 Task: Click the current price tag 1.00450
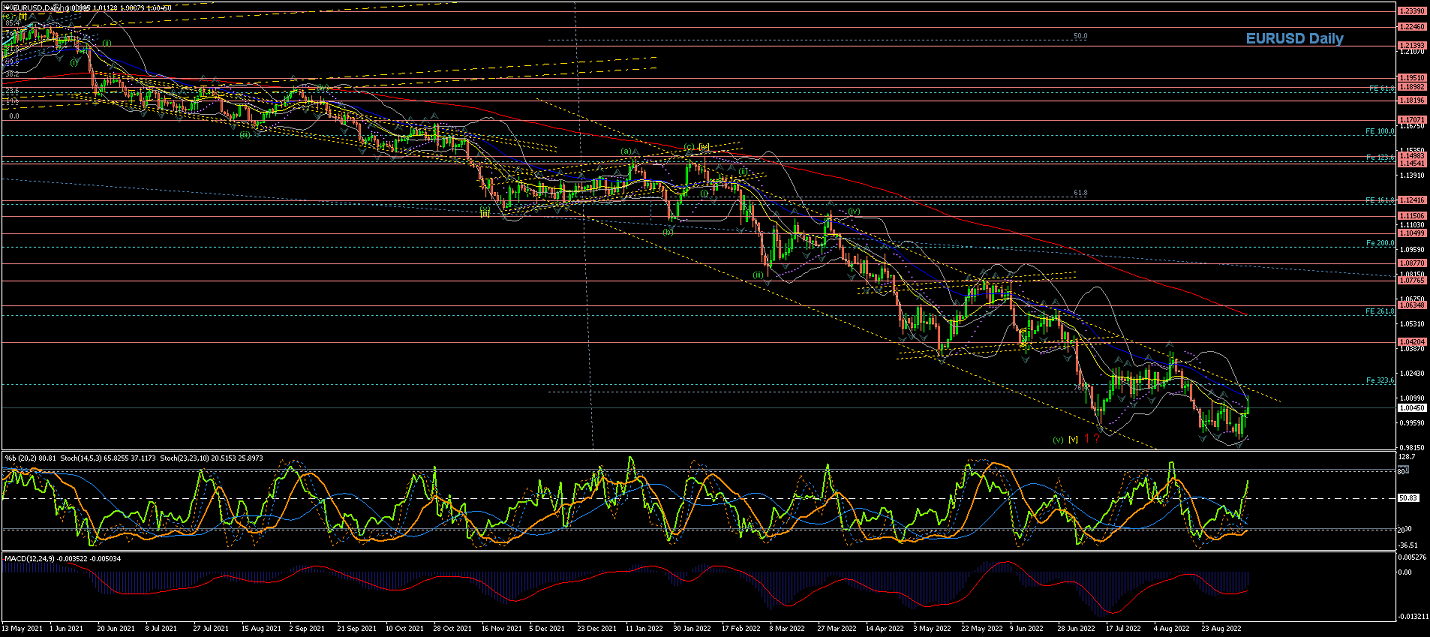click(1412, 408)
